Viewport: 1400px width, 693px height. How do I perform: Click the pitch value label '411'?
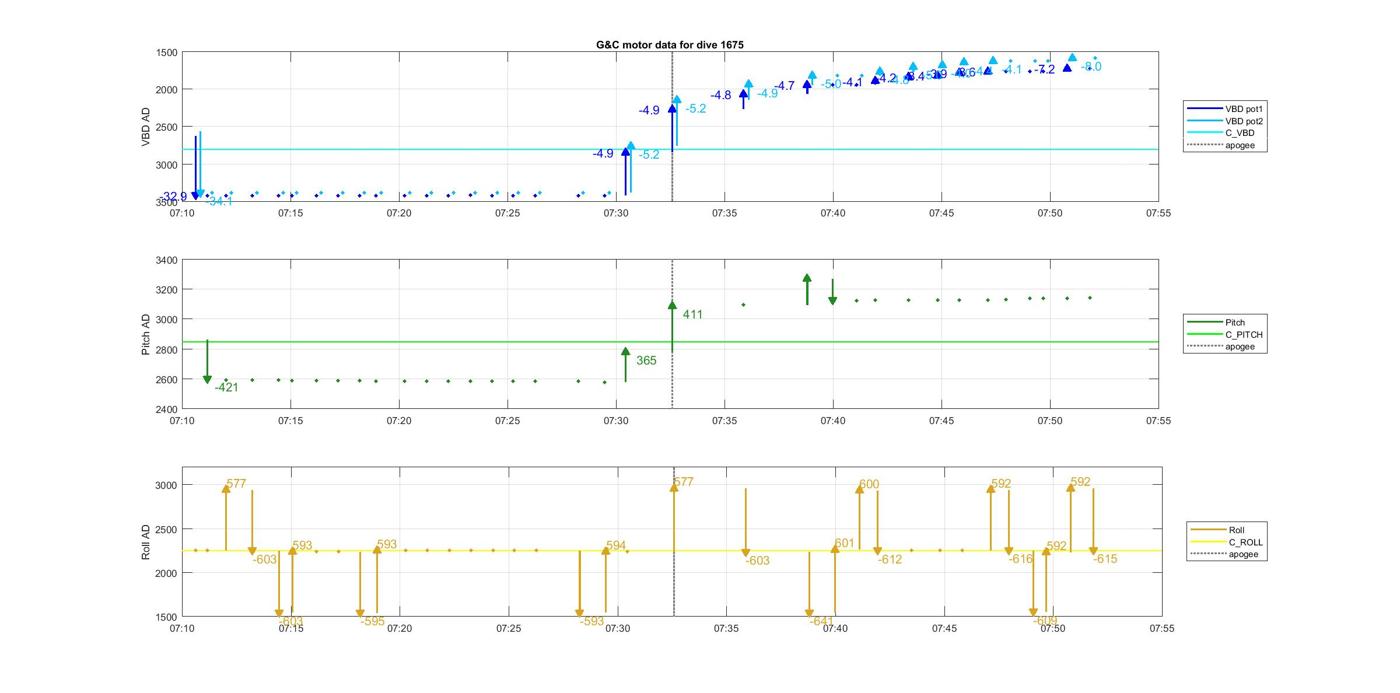[692, 314]
